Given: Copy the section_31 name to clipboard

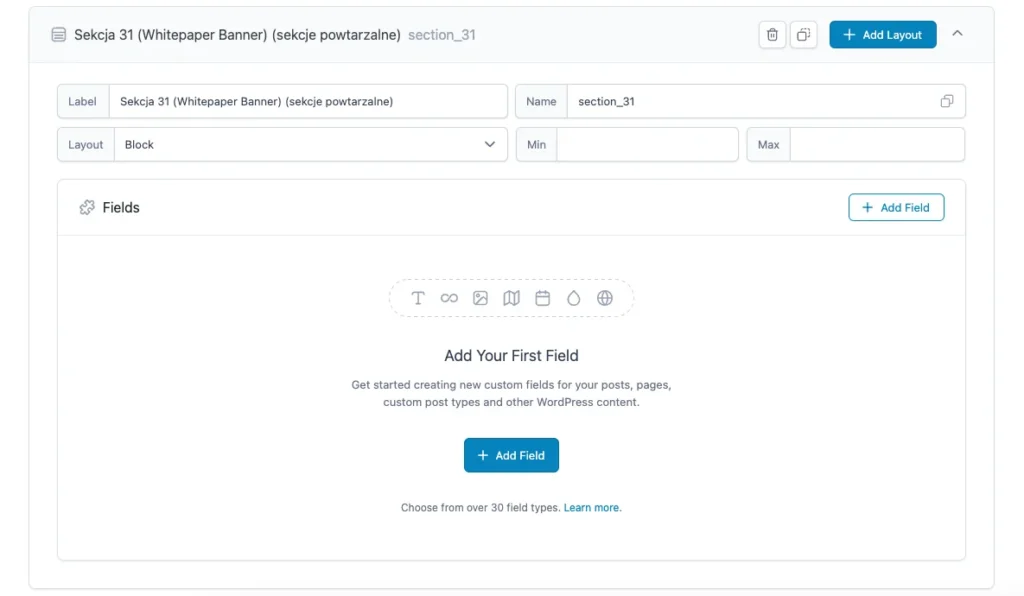Looking at the screenshot, I should click(x=946, y=101).
